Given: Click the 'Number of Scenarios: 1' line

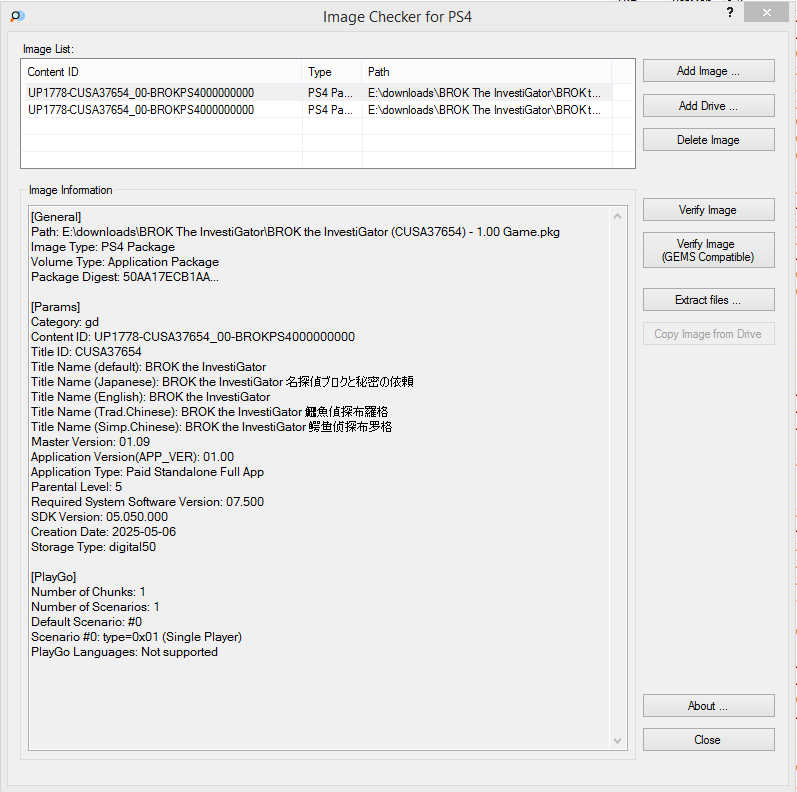Looking at the screenshot, I should (96, 607).
